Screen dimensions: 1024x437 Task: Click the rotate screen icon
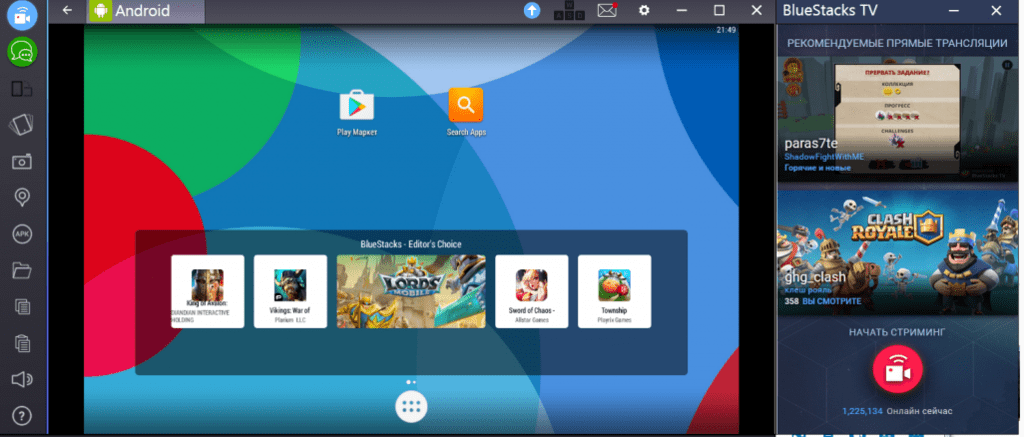22,124
